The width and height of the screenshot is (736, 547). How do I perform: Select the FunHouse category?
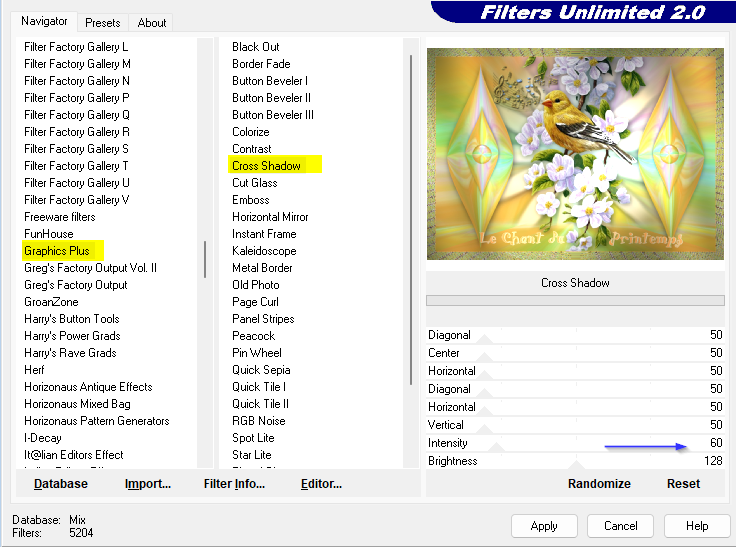49,234
